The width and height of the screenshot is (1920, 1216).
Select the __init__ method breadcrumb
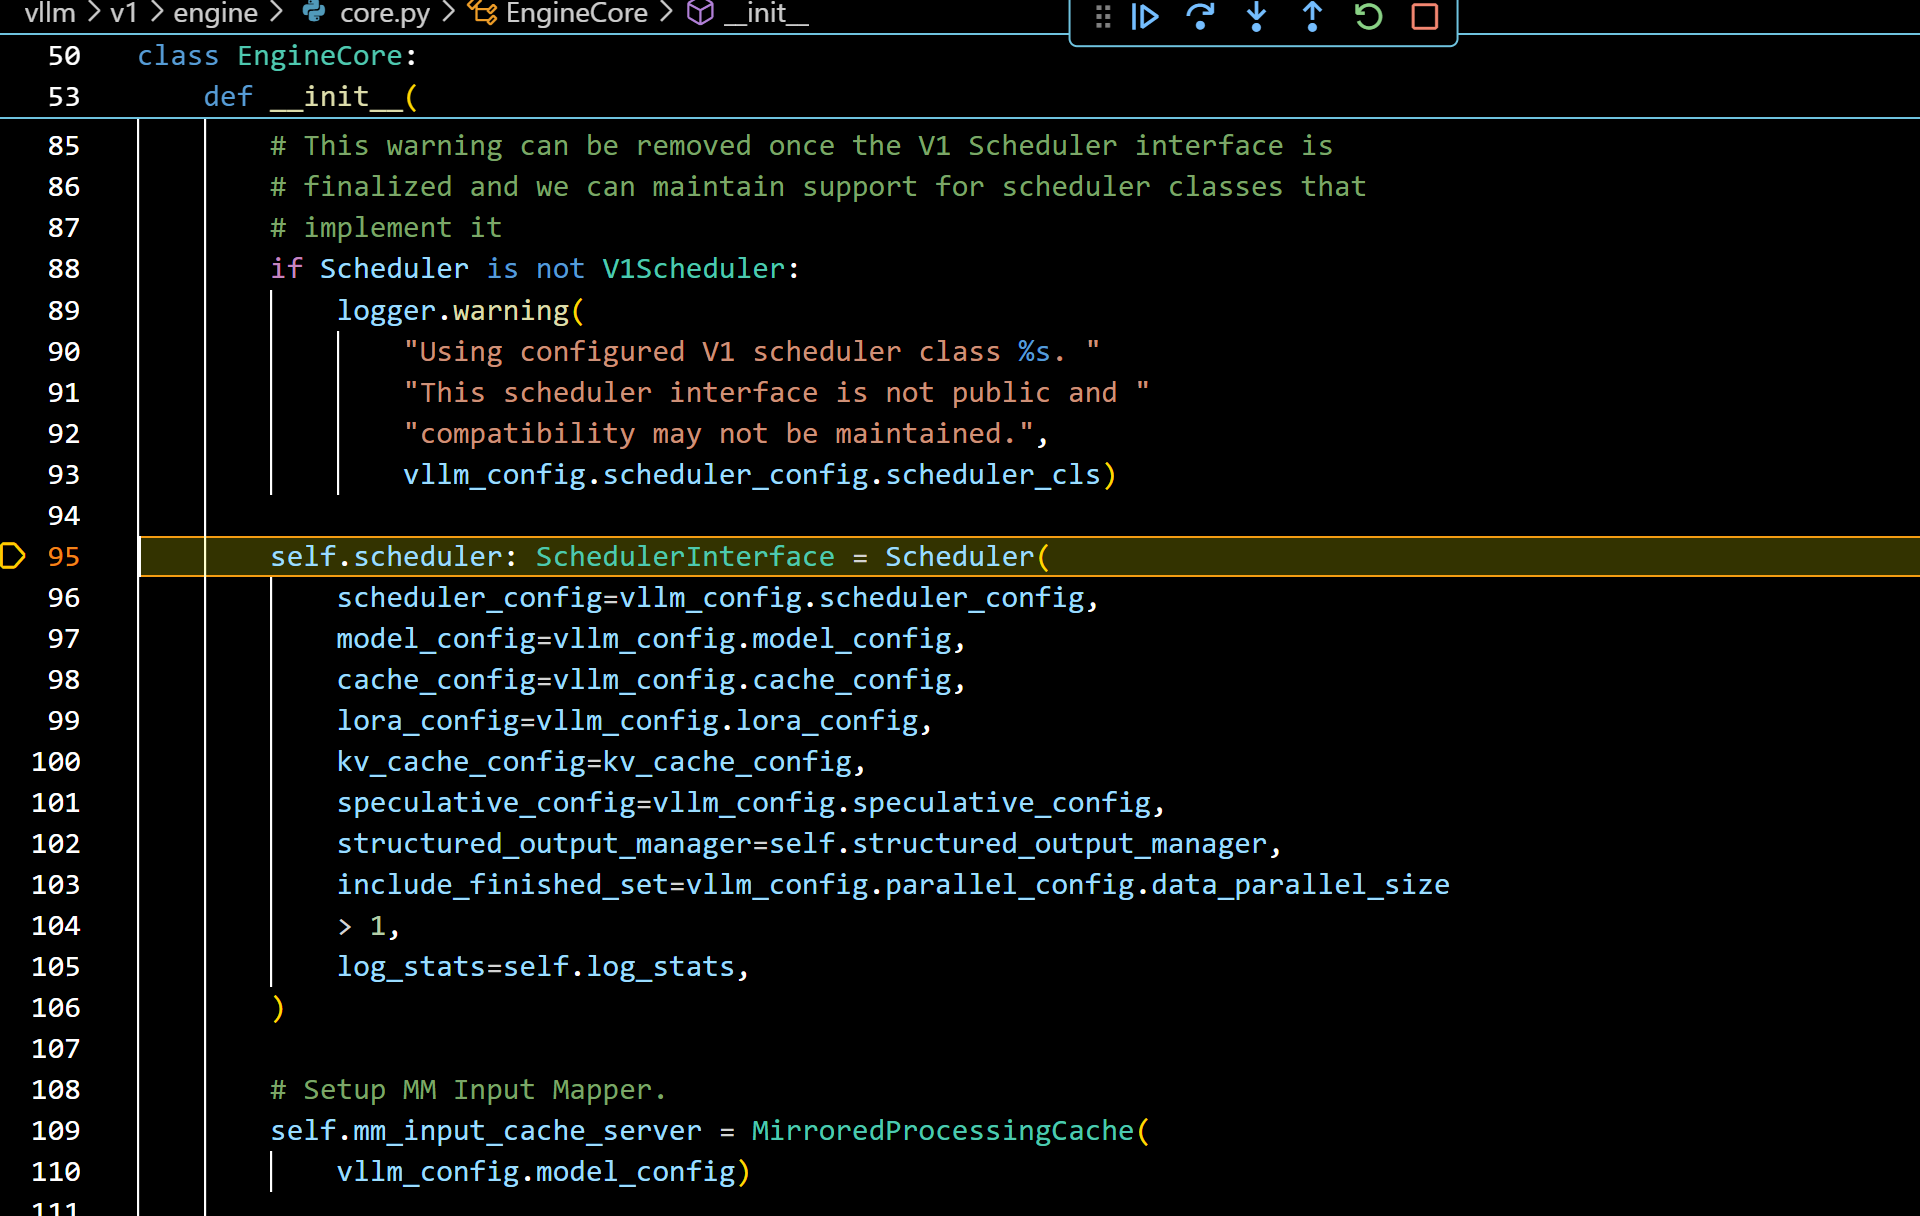765,13
